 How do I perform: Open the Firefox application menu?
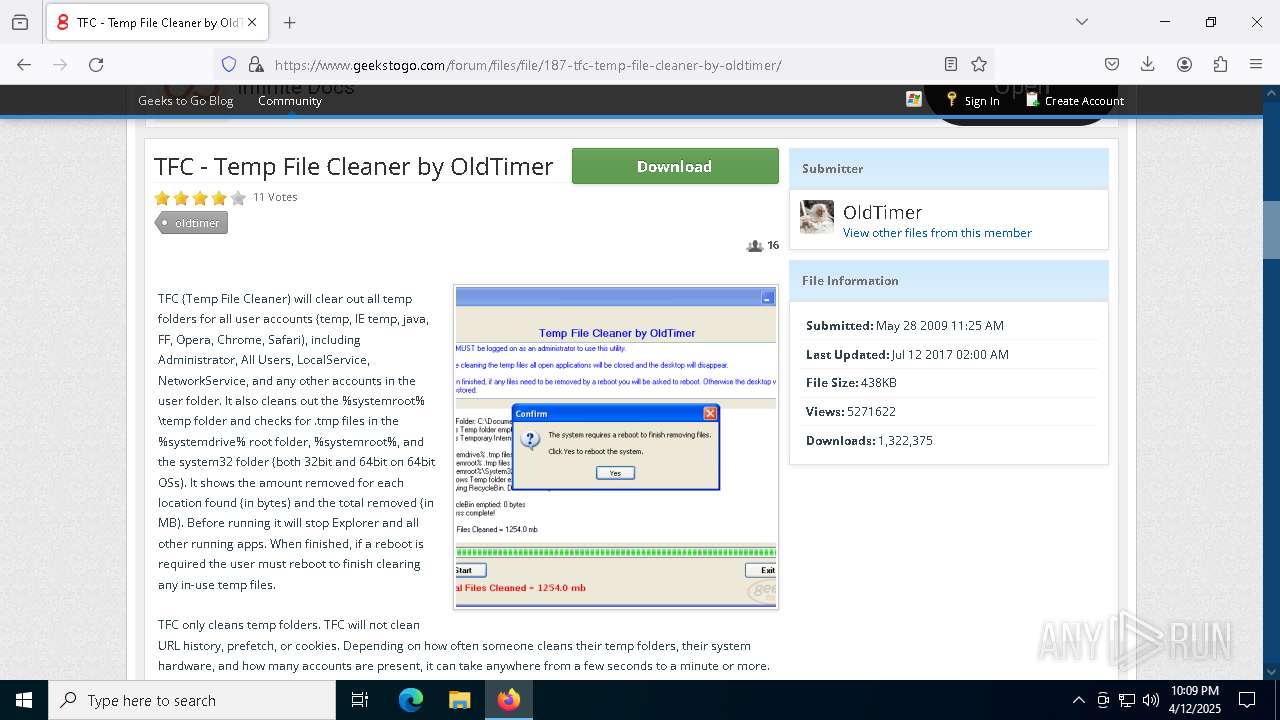(1256, 64)
